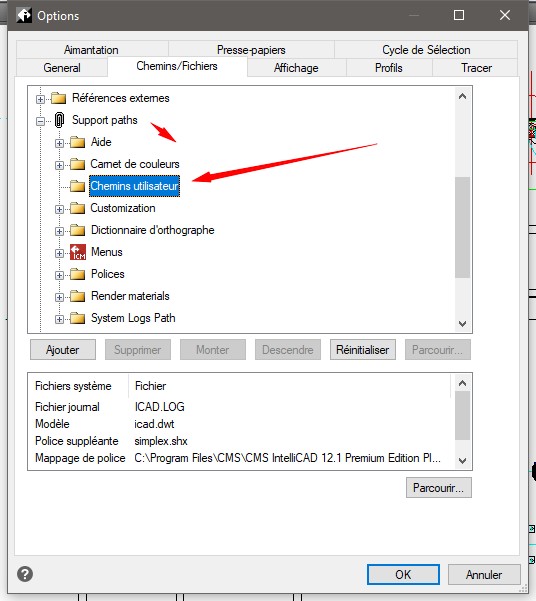The image size is (536, 601).
Task: Switch to the Affichage tab
Action: (x=296, y=68)
